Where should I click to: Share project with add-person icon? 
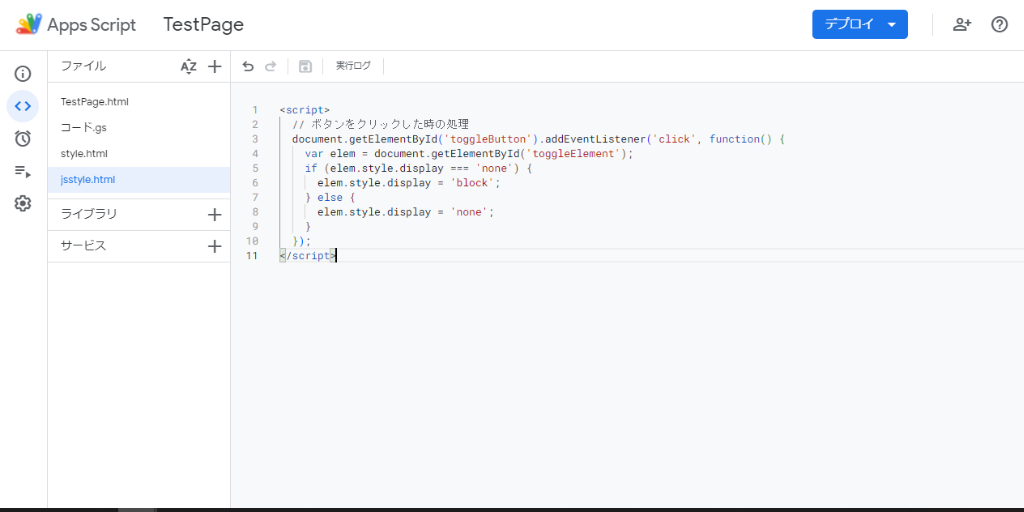[961, 25]
